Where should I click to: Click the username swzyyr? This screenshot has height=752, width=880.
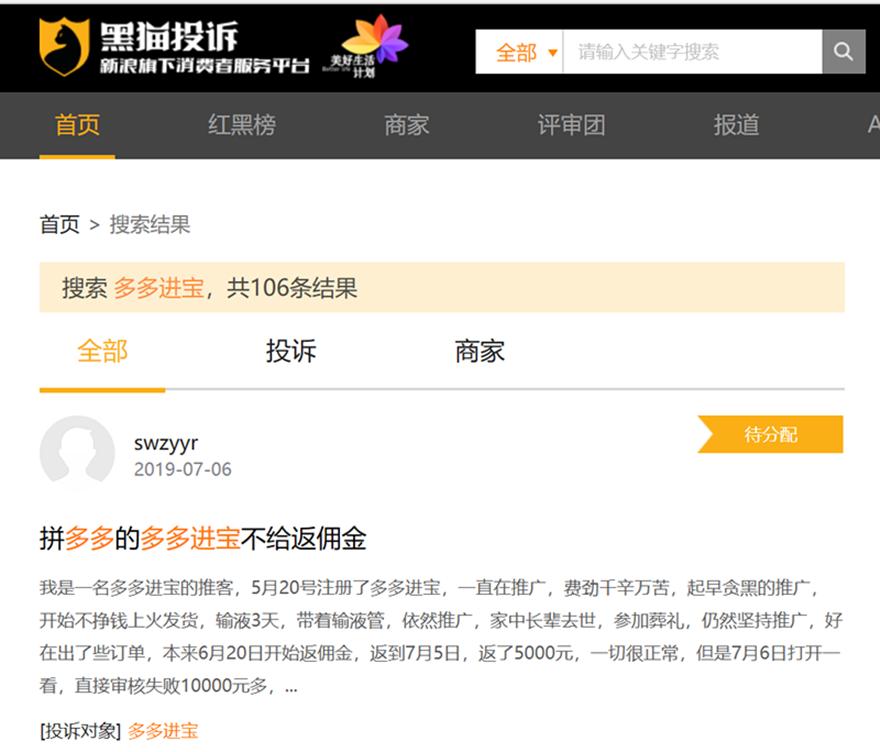[165, 442]
